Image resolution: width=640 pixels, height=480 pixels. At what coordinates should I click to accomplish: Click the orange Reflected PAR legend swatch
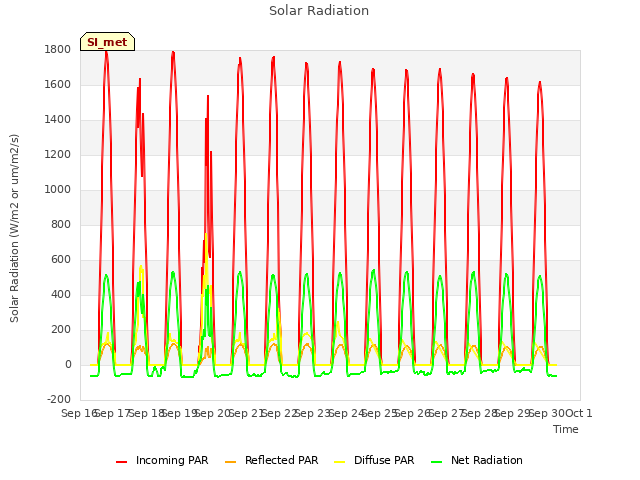pyautogui.click(x=231, y=462)
